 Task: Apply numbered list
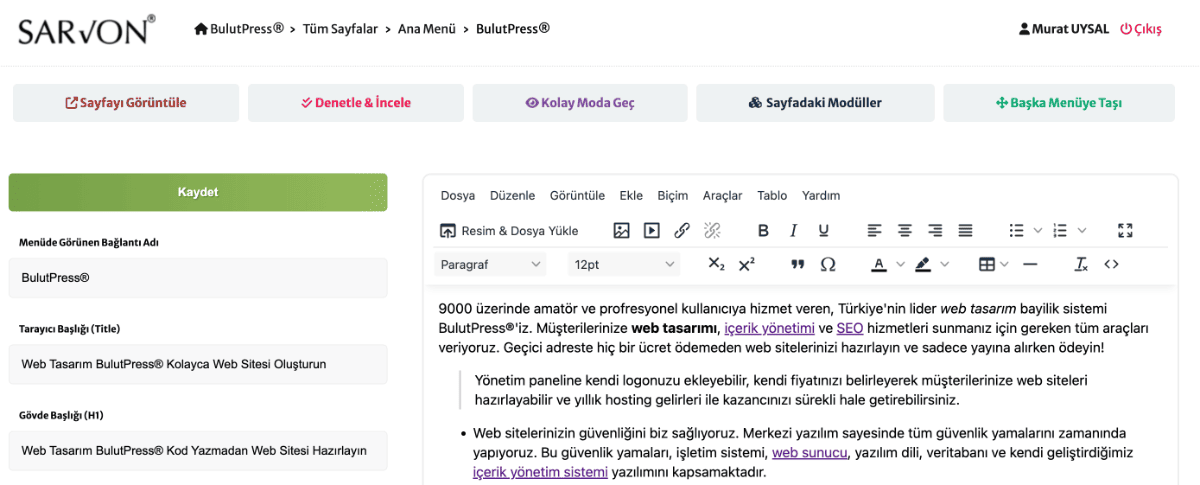(1060, 231)
